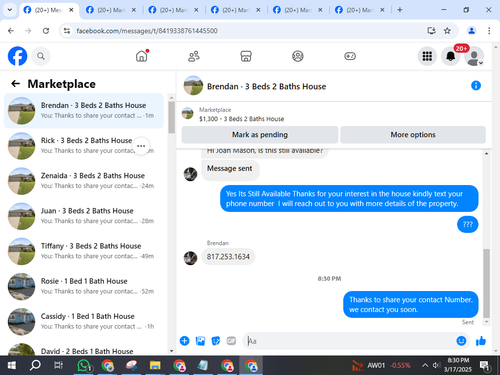Open options ellipsis on Rick conversation
This screenshot has width=500, height=375.
[x=141, y=146]
